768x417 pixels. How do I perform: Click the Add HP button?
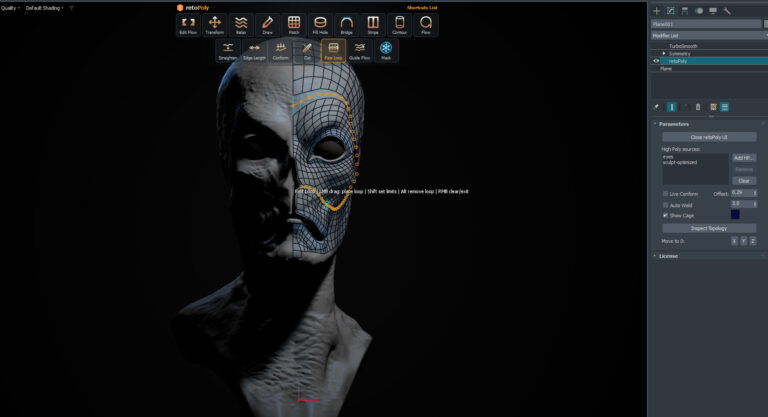pos(744,158)
